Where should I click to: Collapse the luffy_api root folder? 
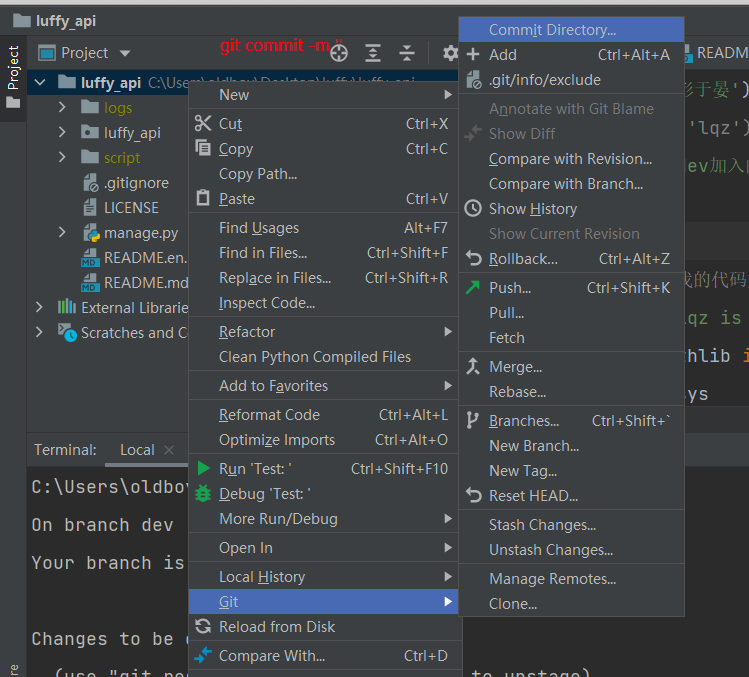coord(40,83)
